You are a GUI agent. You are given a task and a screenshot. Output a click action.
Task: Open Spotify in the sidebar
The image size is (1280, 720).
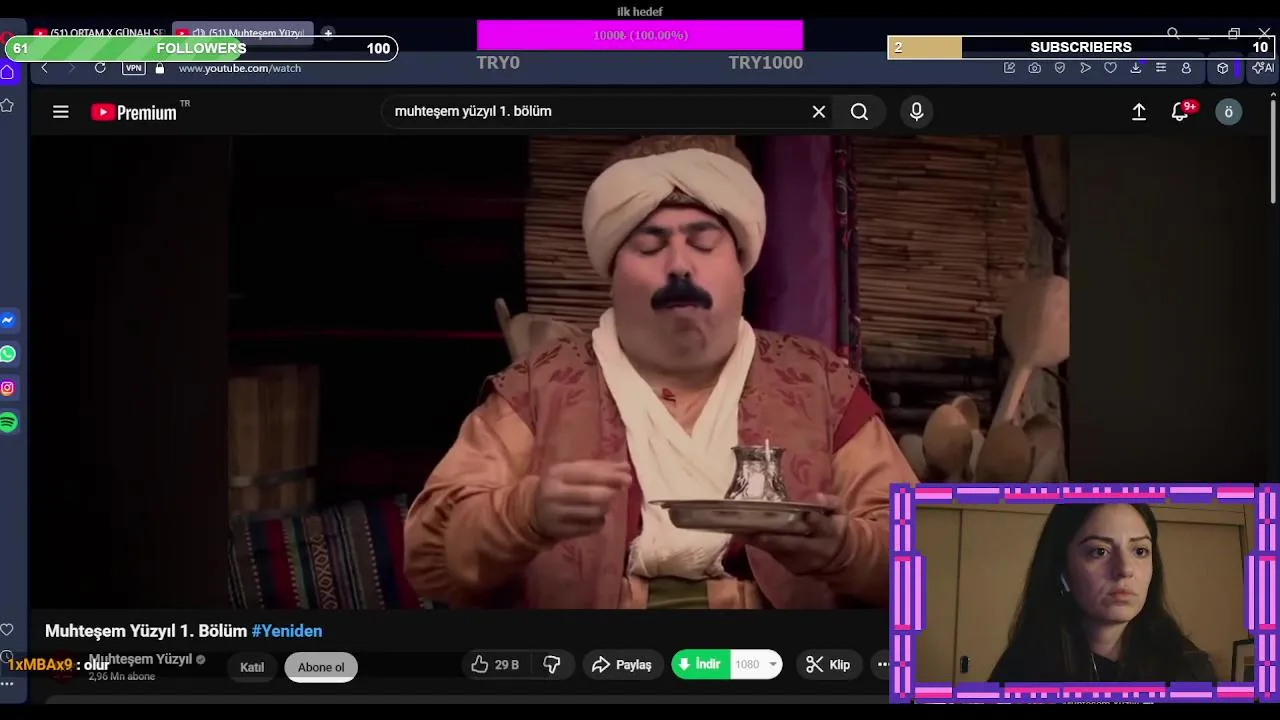point(8,423)
